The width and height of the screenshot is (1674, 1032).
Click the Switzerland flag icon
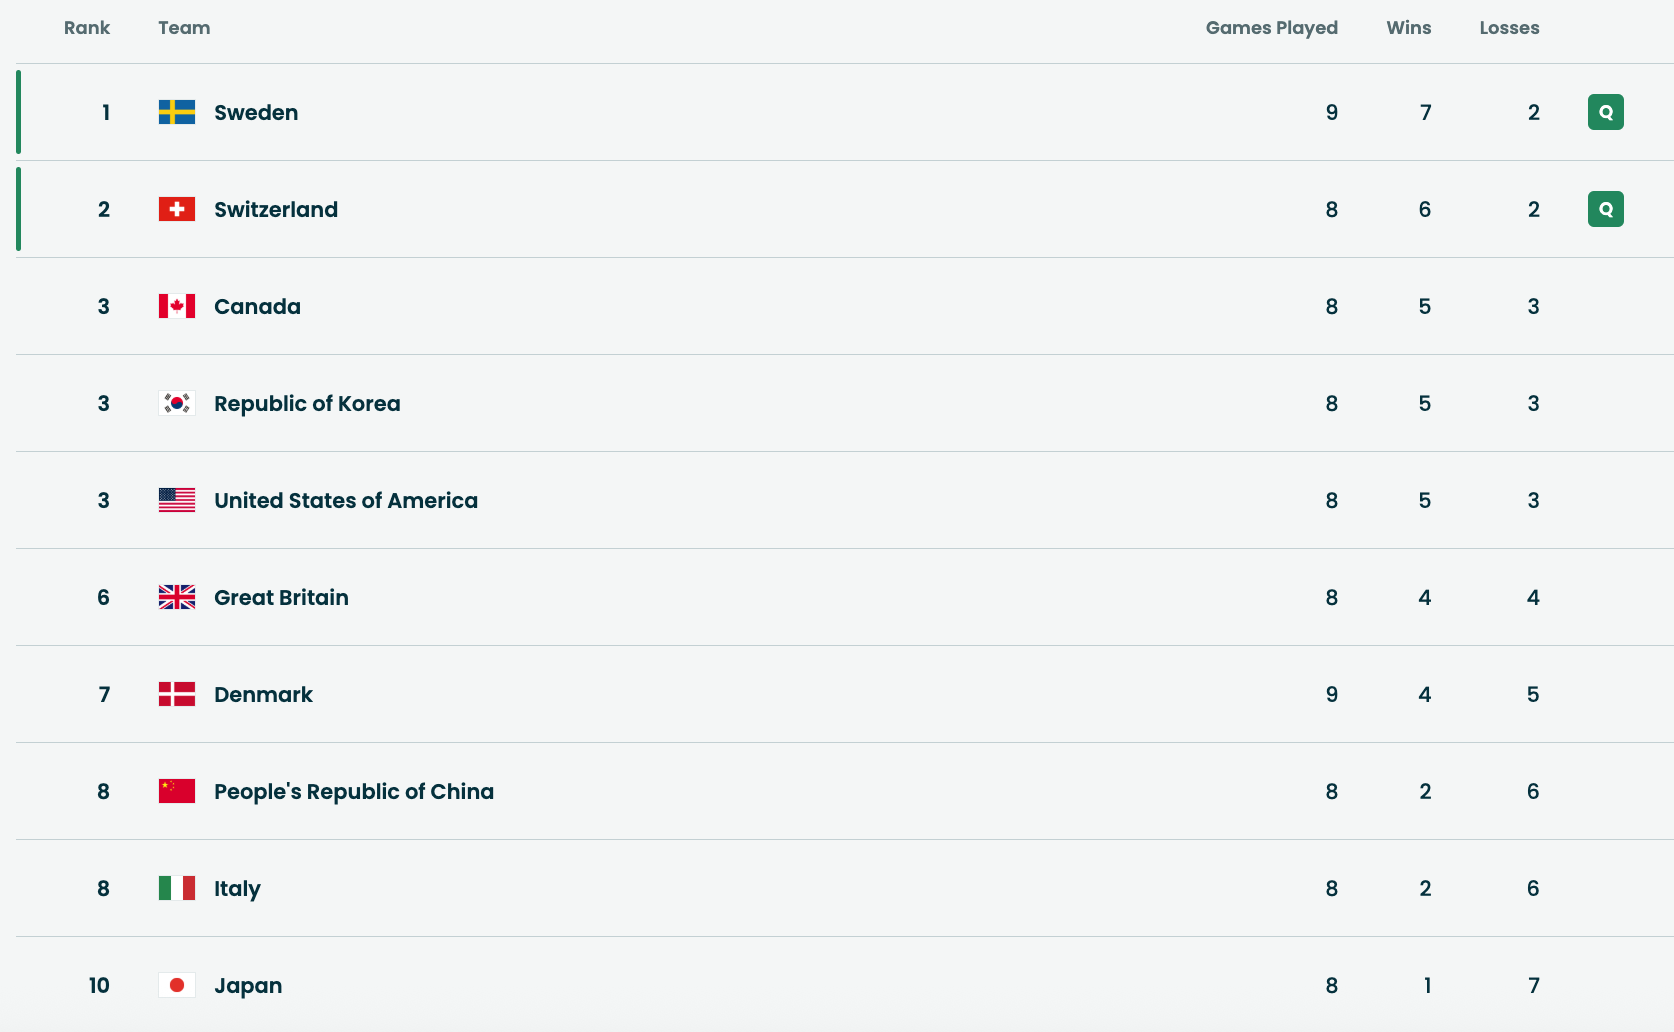point(177,209)
